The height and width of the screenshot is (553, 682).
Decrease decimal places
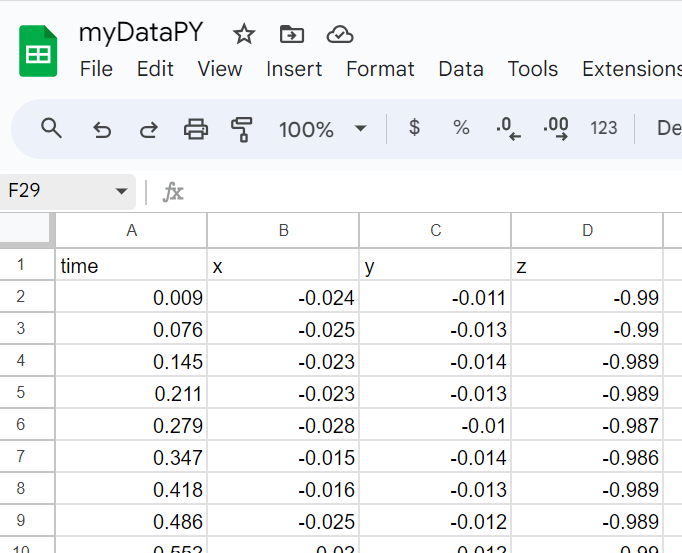(509, 129)
